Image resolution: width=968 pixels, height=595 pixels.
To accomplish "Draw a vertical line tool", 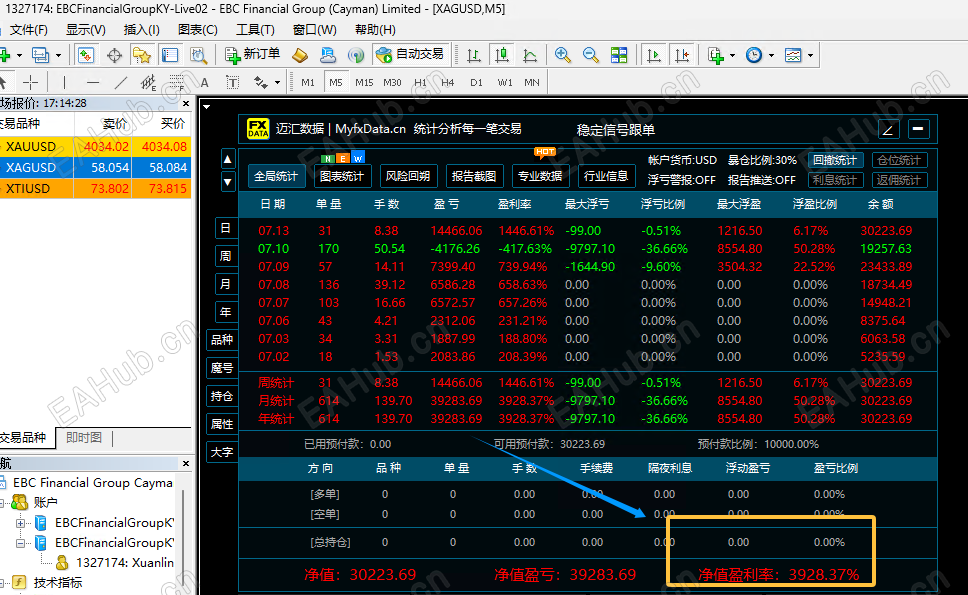I will pos(64,82).
